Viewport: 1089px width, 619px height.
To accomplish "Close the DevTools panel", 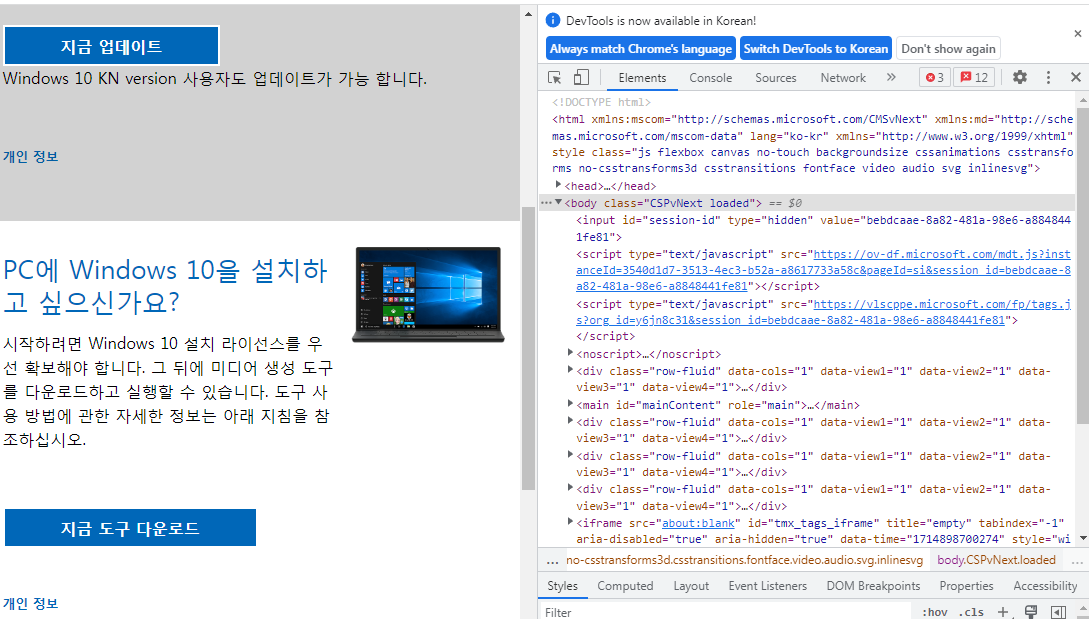I will click(x=1076, y=77).
